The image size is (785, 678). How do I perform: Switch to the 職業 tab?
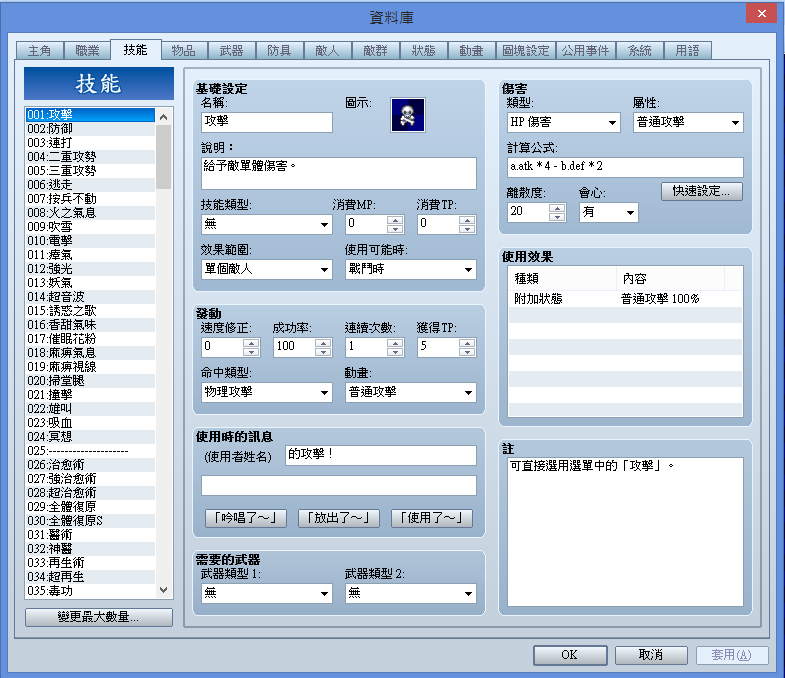87,51
